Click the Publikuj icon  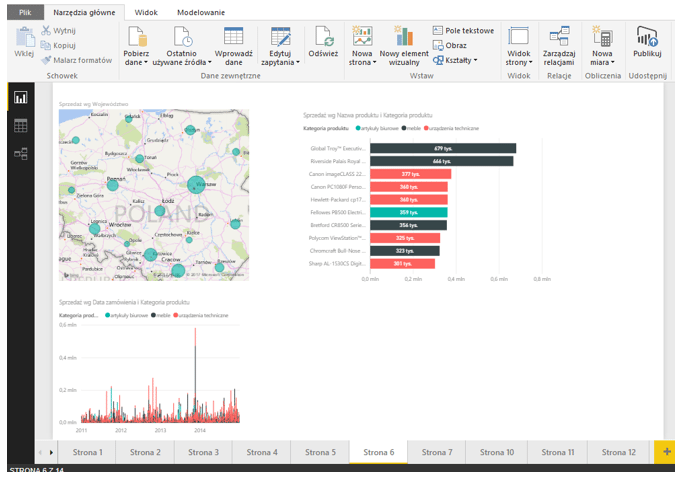(647, 36)
